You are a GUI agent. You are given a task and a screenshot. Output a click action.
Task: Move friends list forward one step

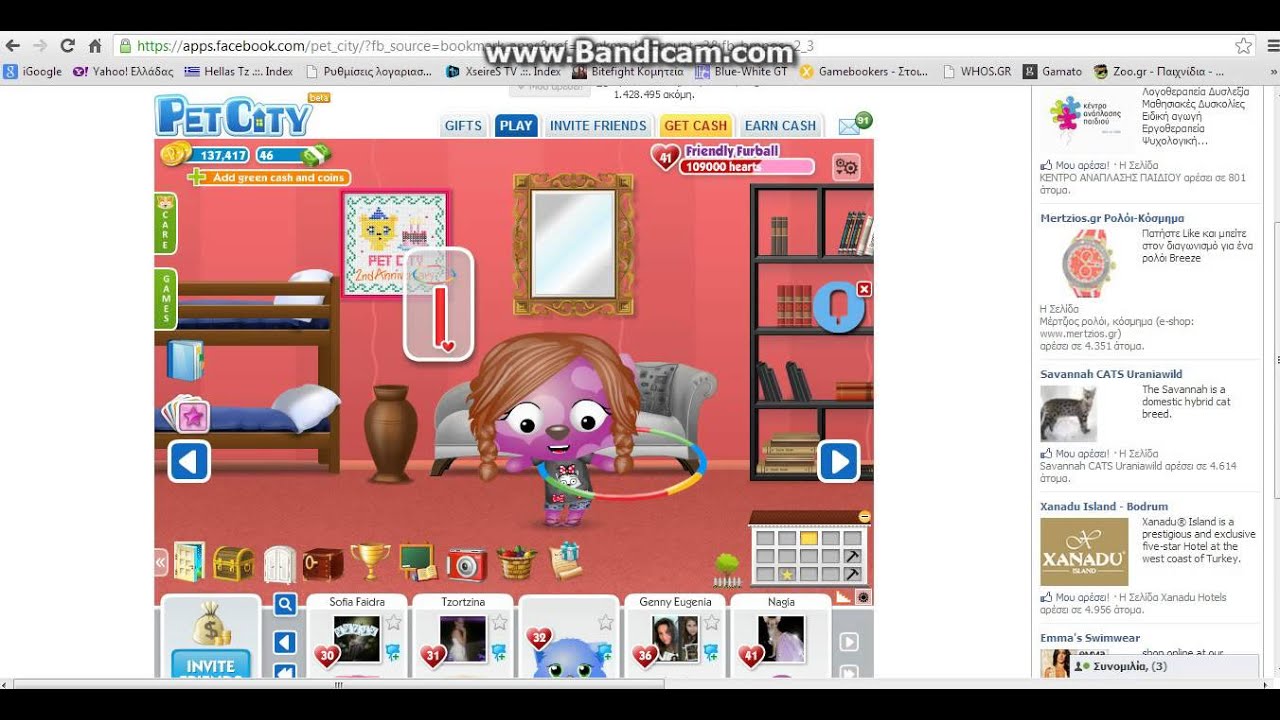click(849, 643)
